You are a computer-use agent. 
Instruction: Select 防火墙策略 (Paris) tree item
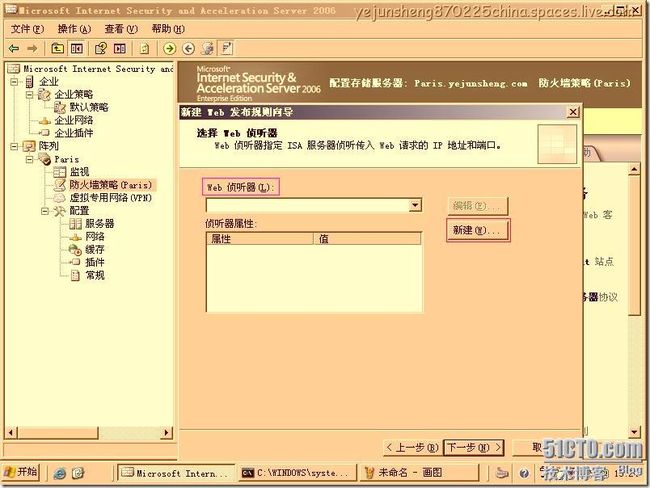(x=111, y=185)
